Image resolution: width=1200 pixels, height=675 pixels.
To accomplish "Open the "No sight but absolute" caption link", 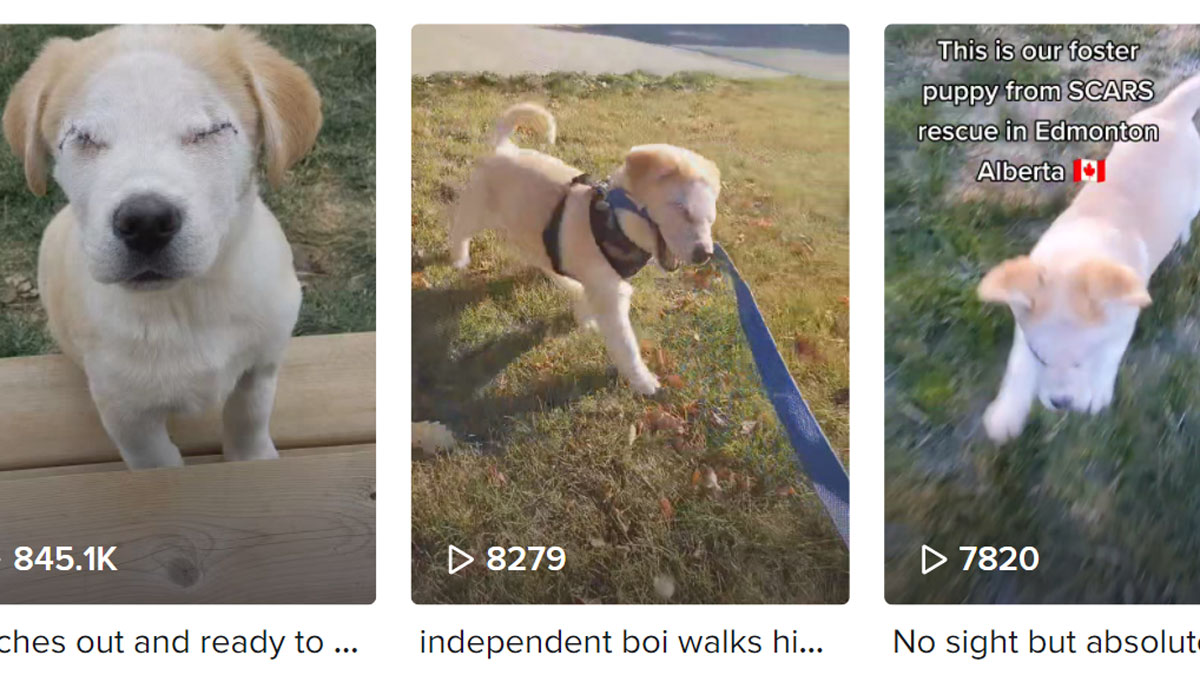I will (1046, 642).
